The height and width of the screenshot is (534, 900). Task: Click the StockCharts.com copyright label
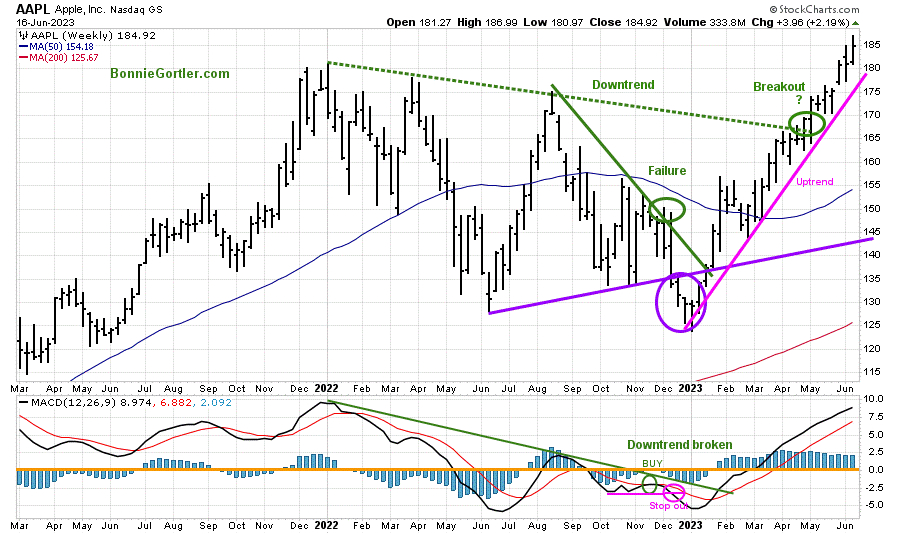click(814, 9)
